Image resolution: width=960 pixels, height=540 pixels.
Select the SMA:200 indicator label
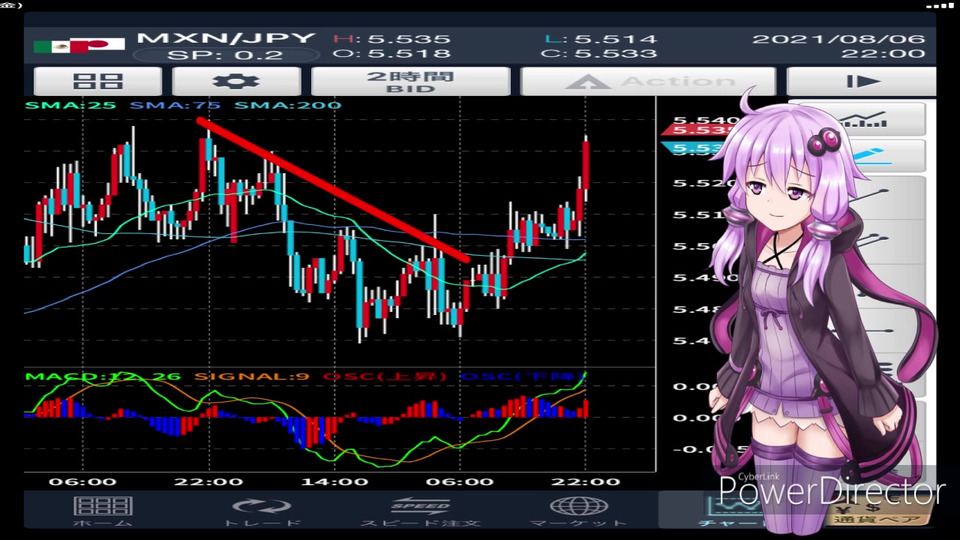coord(288,105)
